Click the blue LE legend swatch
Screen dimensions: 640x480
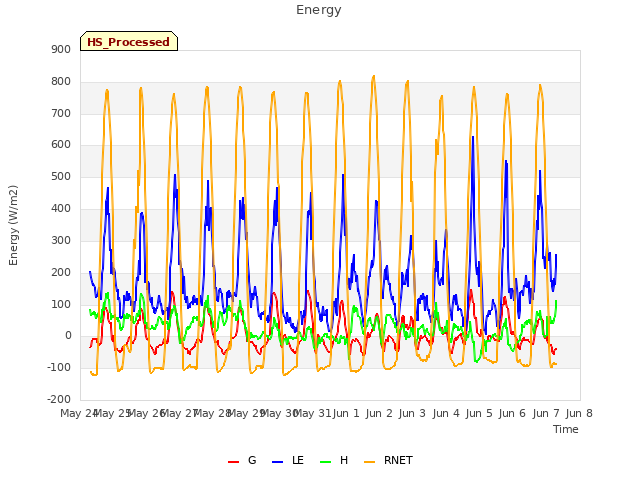pyautogui.click(x=278, y=462)
